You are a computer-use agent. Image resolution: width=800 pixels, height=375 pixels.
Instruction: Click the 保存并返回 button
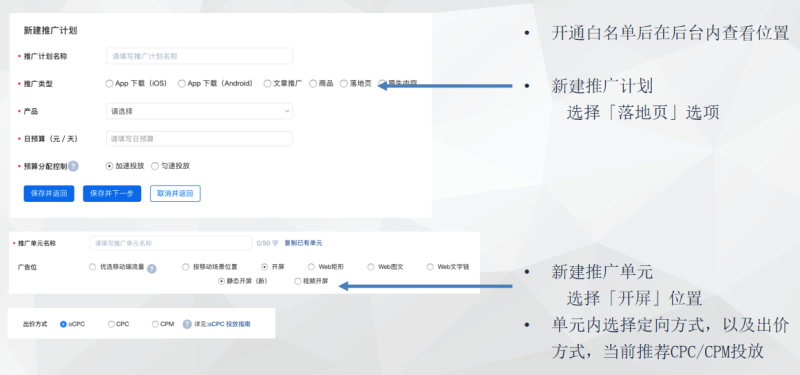(x=49, y=194)
